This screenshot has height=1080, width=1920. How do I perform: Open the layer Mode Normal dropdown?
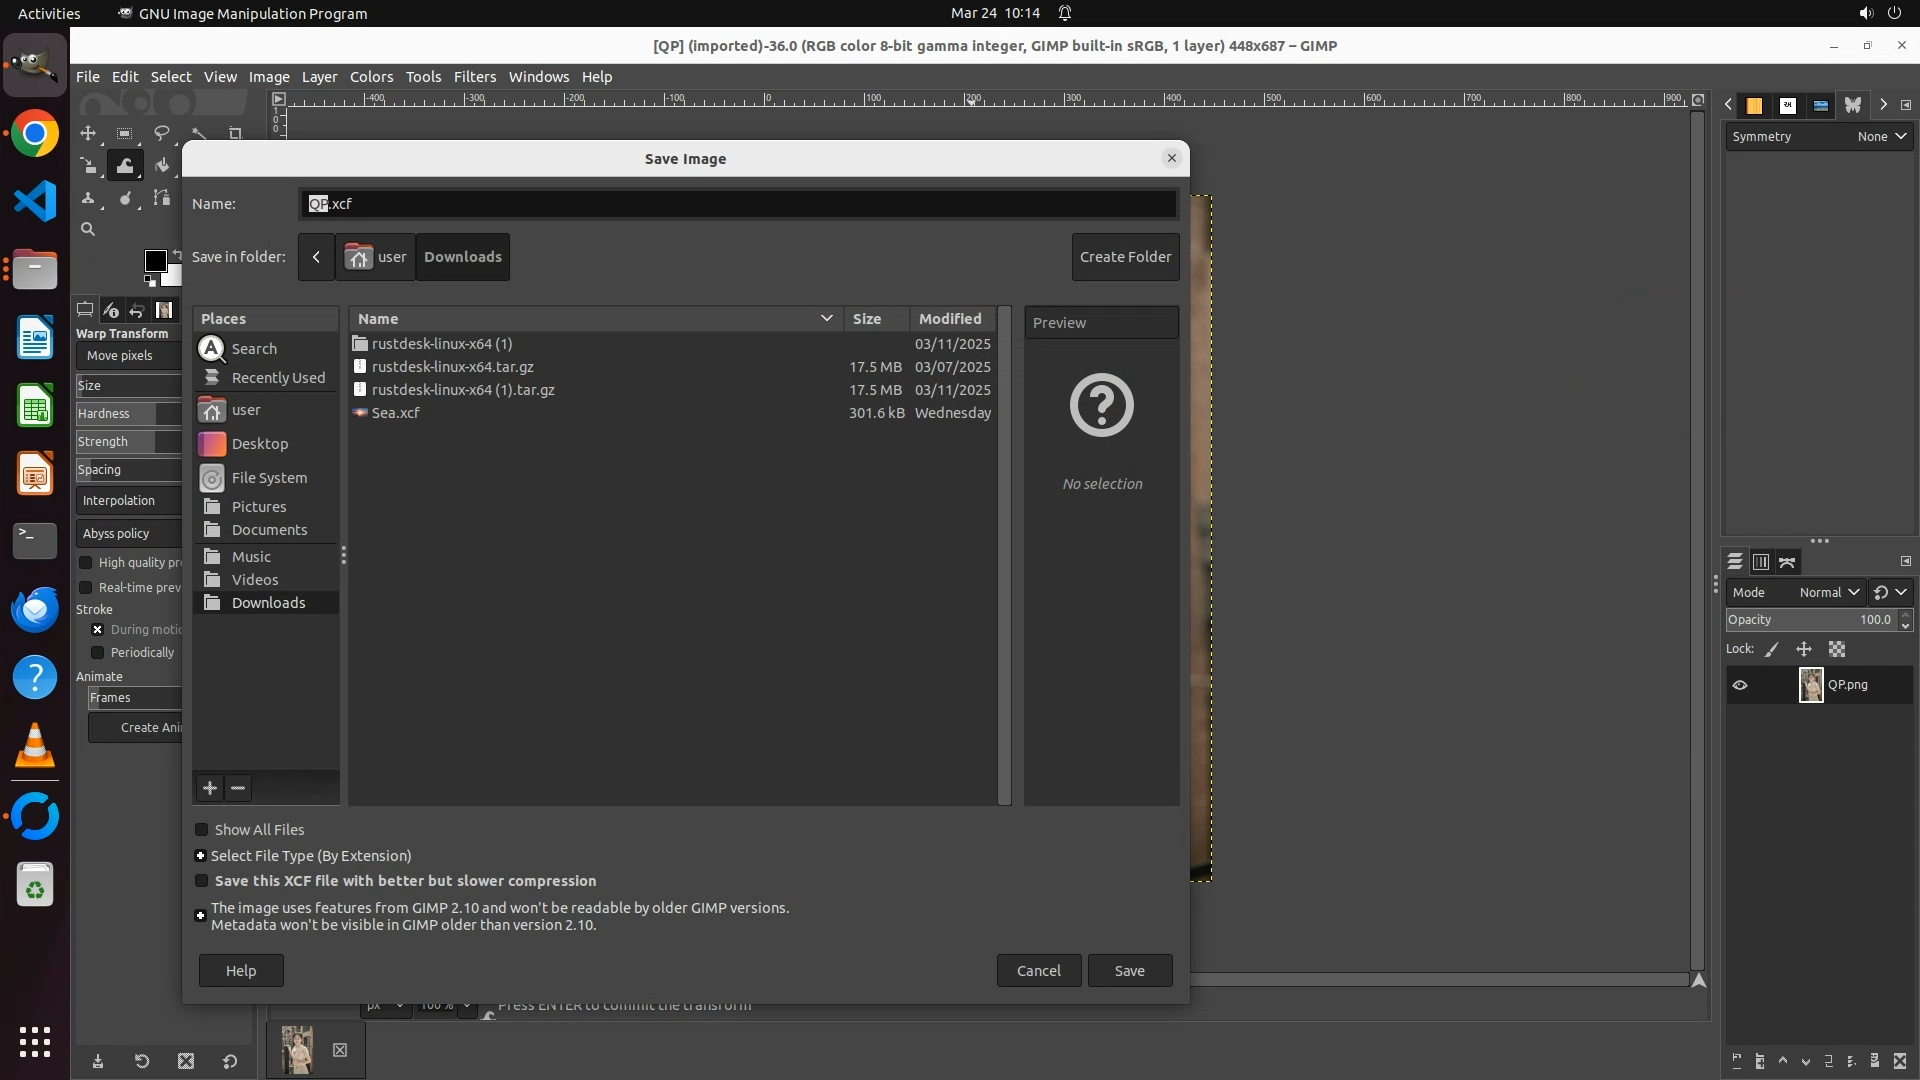pyautogui.click(x=1829, y=593)
